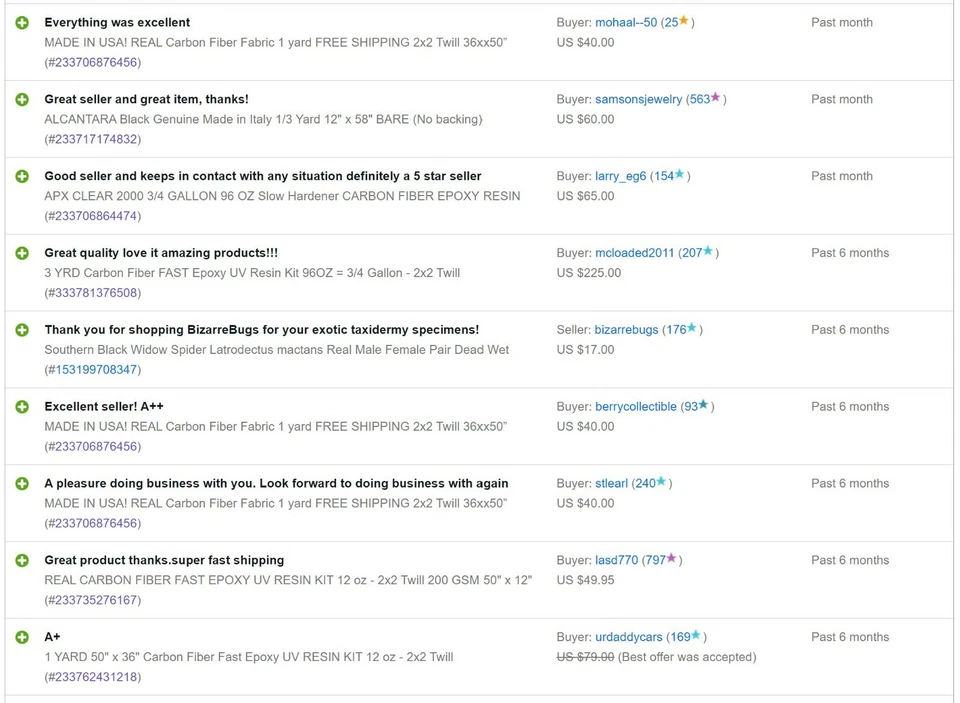This screenshot has height=703, width=960.
Task: Click the star icon beside samsonsjewelry's score
Action: click(x=715, y=98)
